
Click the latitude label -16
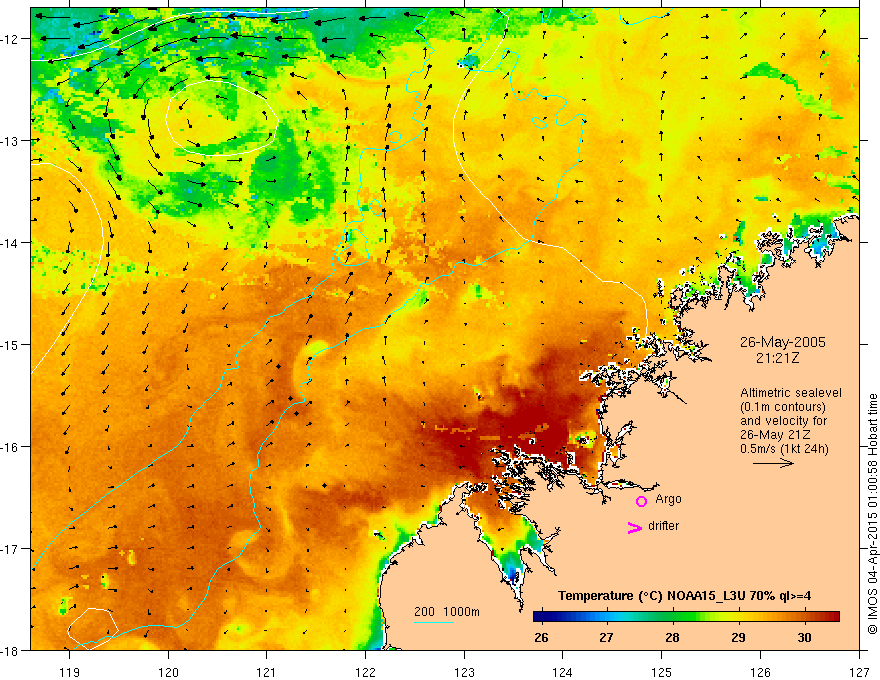pyautogui.click(x=11, y=447)
